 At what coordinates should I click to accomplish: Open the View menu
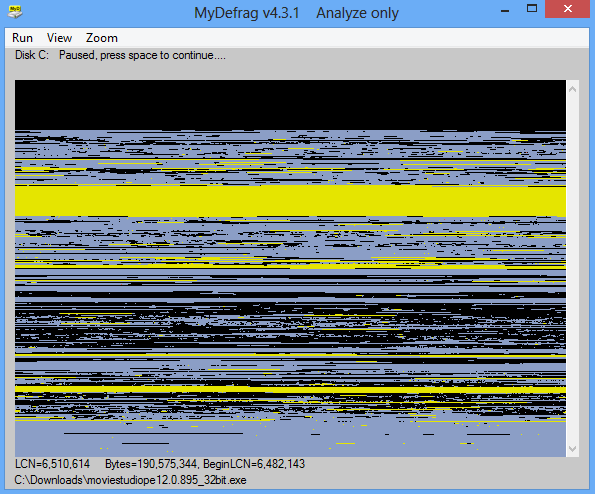click(59, 38)
